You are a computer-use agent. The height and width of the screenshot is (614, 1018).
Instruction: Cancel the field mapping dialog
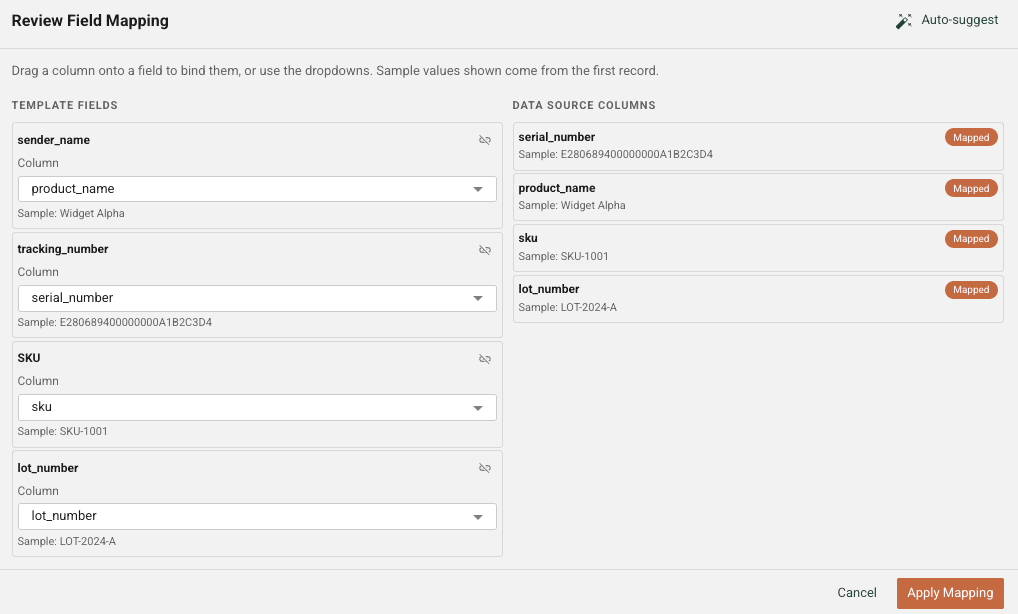(x=856, y=593)
